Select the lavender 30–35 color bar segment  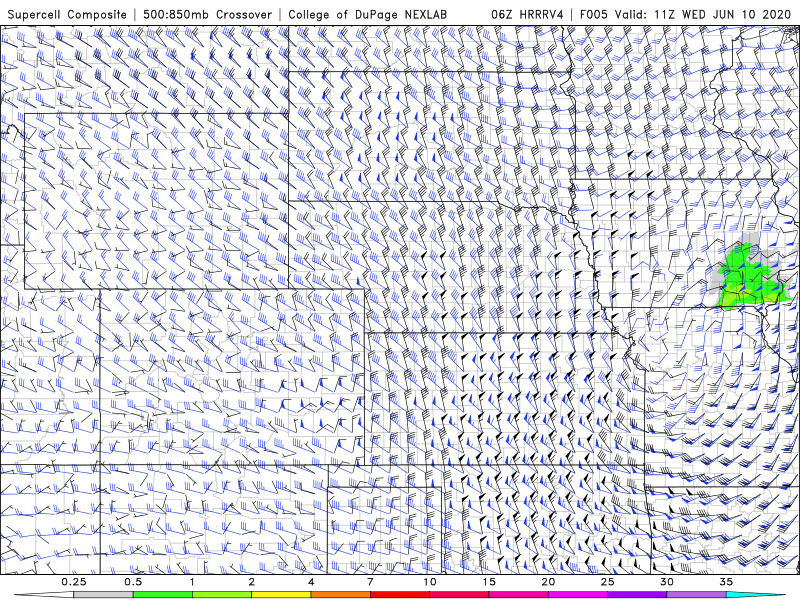click(x=696, y=595)
